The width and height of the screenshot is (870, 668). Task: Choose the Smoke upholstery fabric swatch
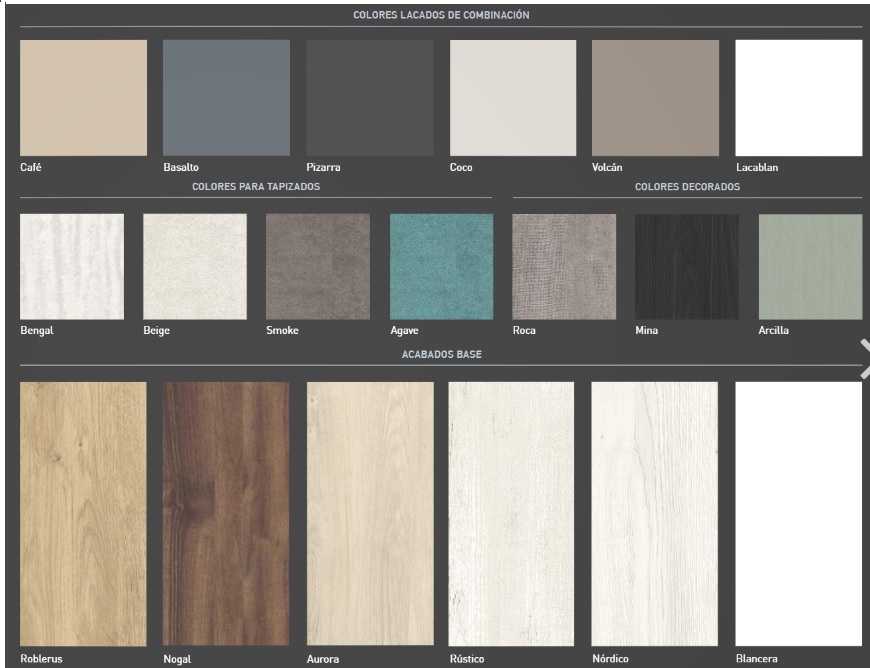pos(318,266)
